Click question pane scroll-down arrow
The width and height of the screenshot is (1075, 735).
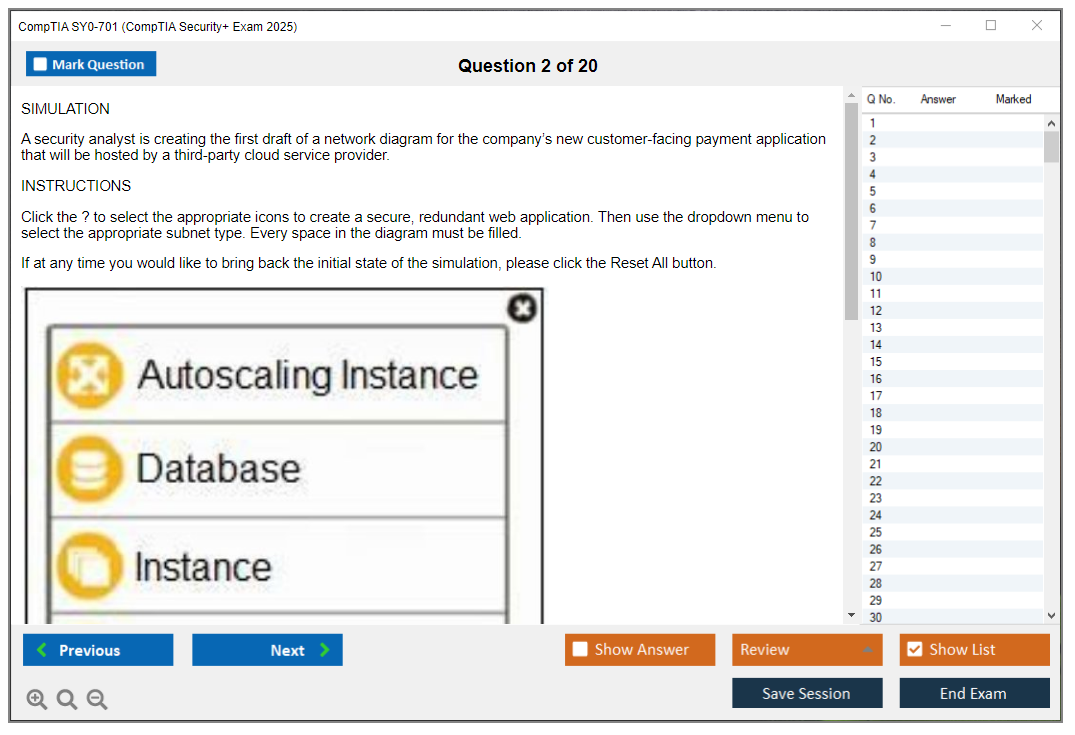[852, 615]
